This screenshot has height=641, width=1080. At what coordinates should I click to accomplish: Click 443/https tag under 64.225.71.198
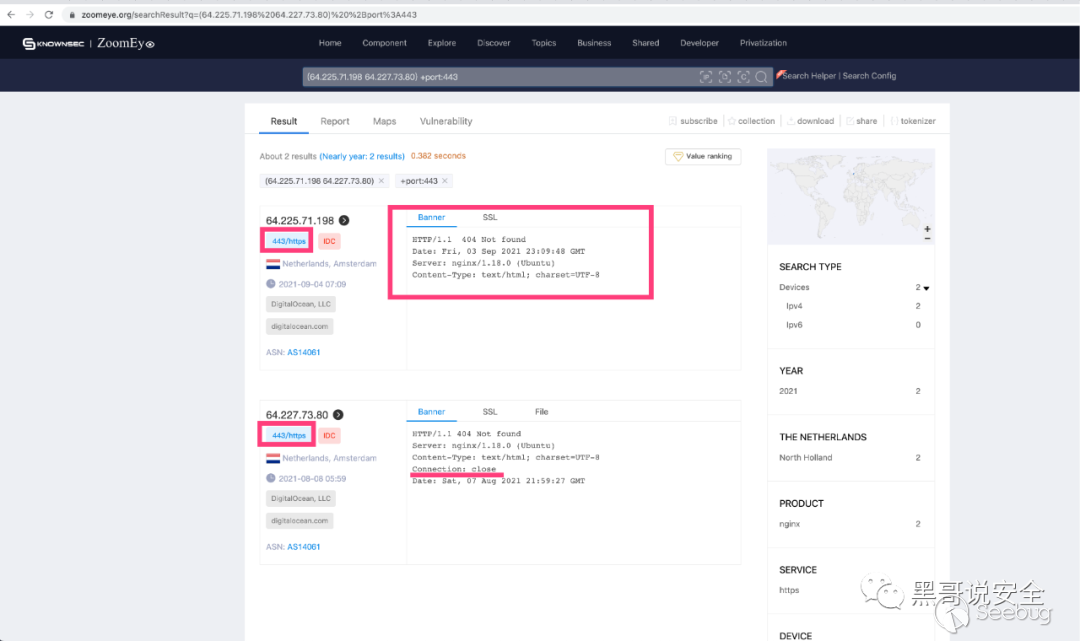(289, 241)
